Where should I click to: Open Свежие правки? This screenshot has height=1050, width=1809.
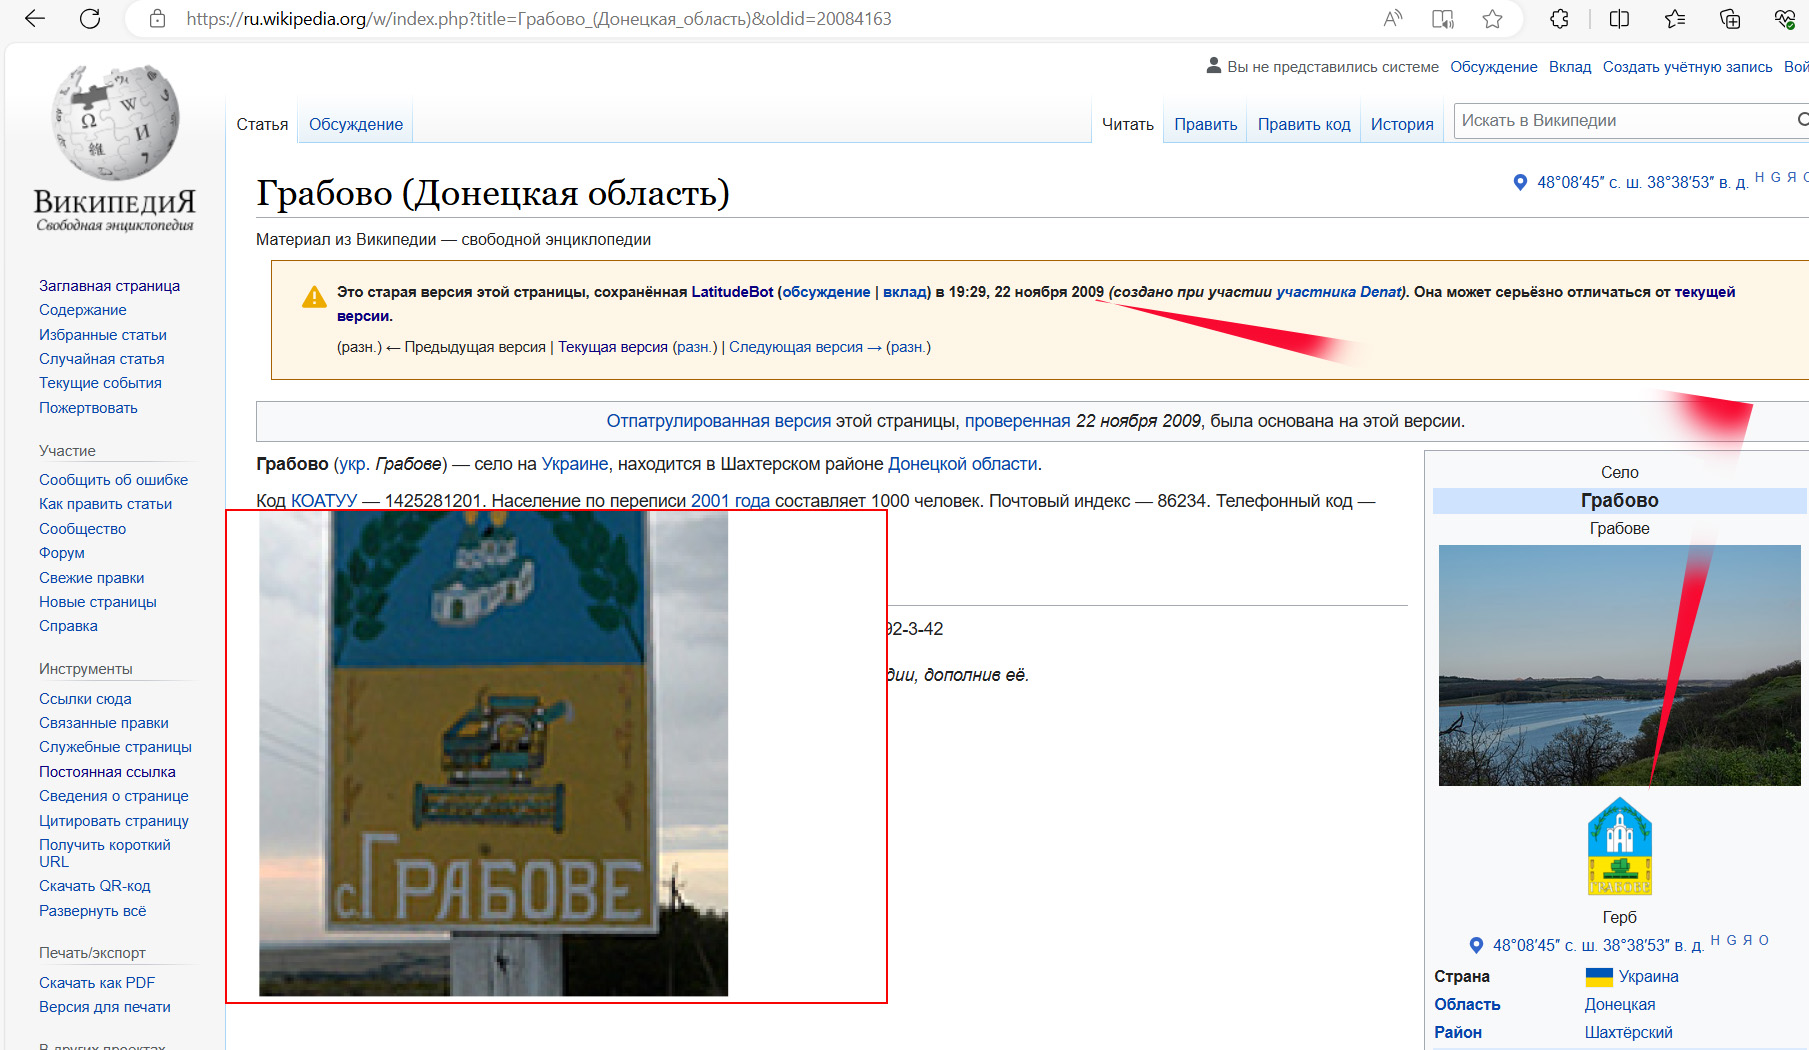click(92, 578)
